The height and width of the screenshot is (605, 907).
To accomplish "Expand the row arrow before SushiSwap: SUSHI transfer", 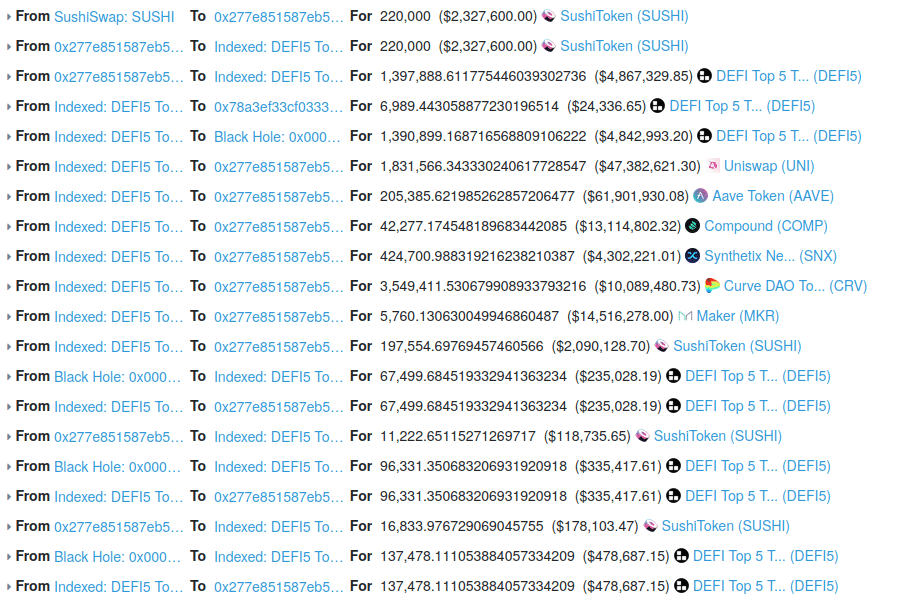I will pos(9,17).
